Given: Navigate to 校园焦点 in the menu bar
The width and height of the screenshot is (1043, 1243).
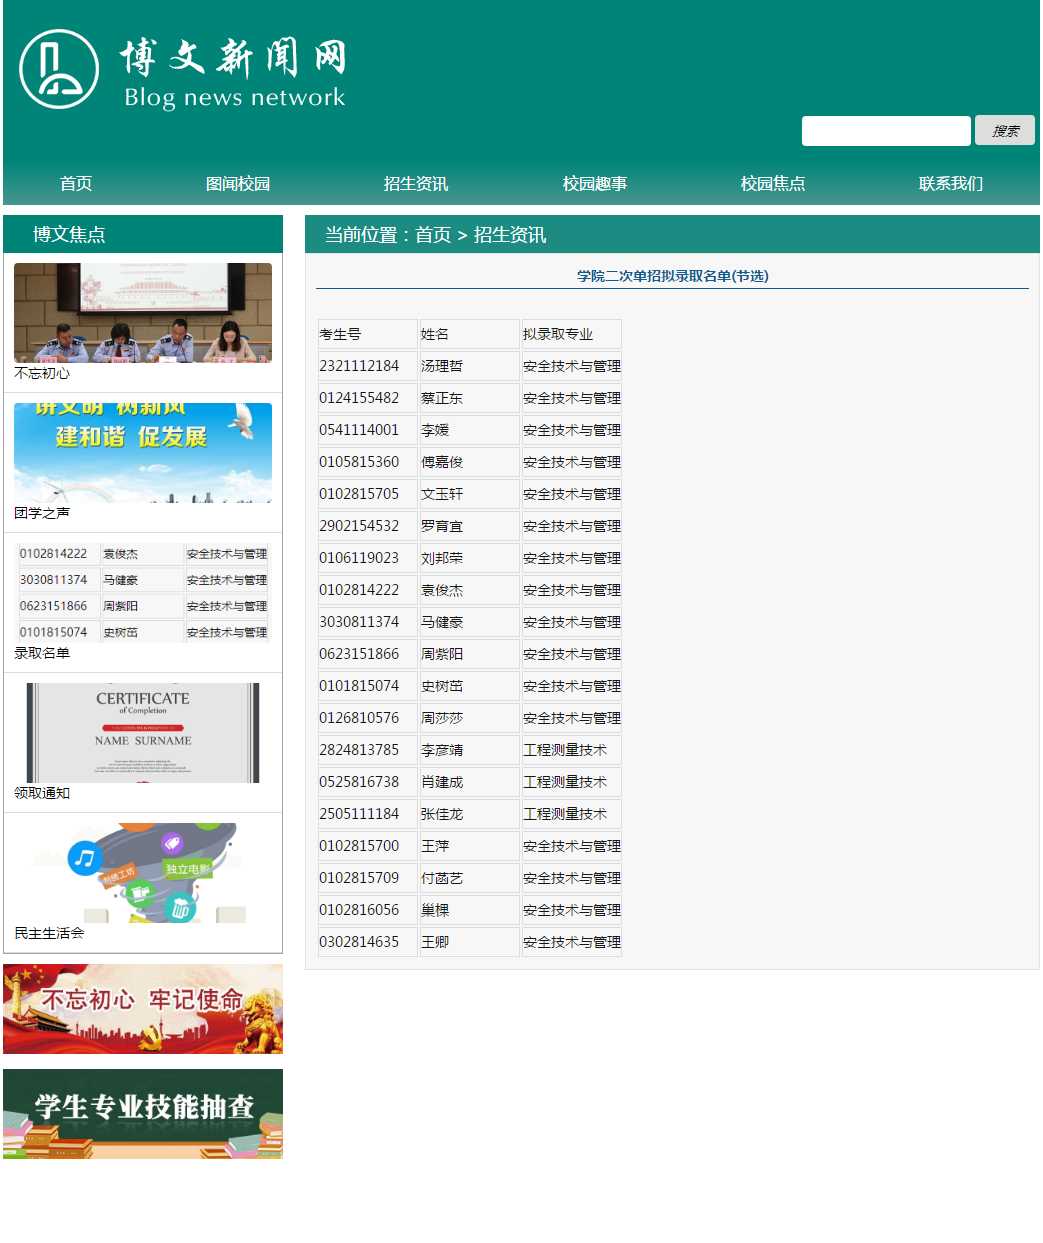Looking at the screenshot, I should 773,184.
